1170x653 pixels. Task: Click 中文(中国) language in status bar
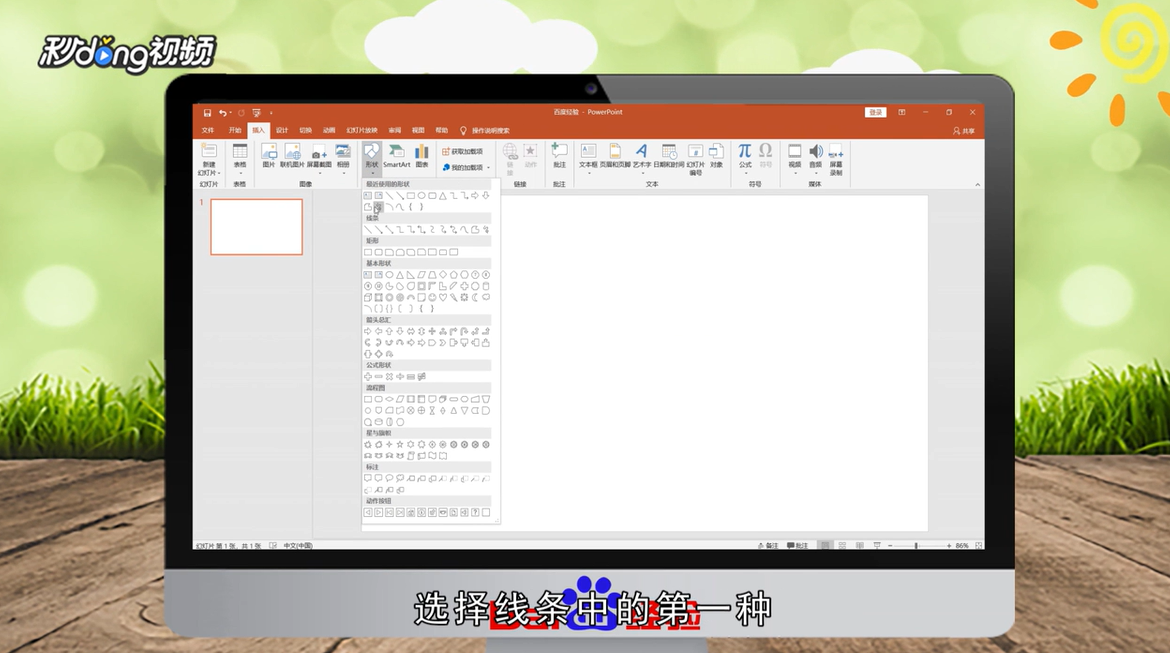pyautogui.click(x=298, y=546)
